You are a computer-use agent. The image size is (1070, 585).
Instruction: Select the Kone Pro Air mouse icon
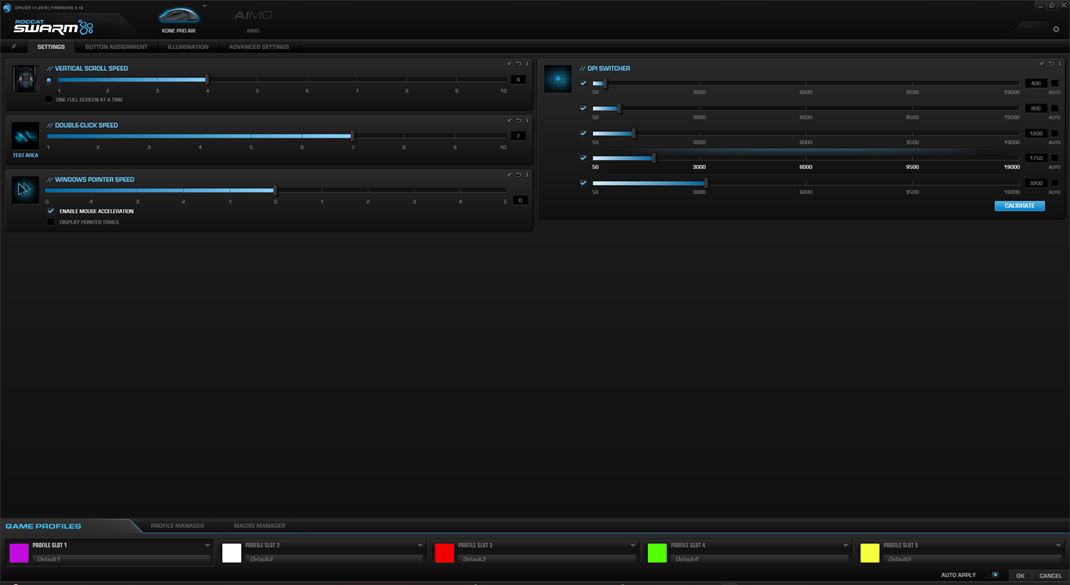click(178, 16)
